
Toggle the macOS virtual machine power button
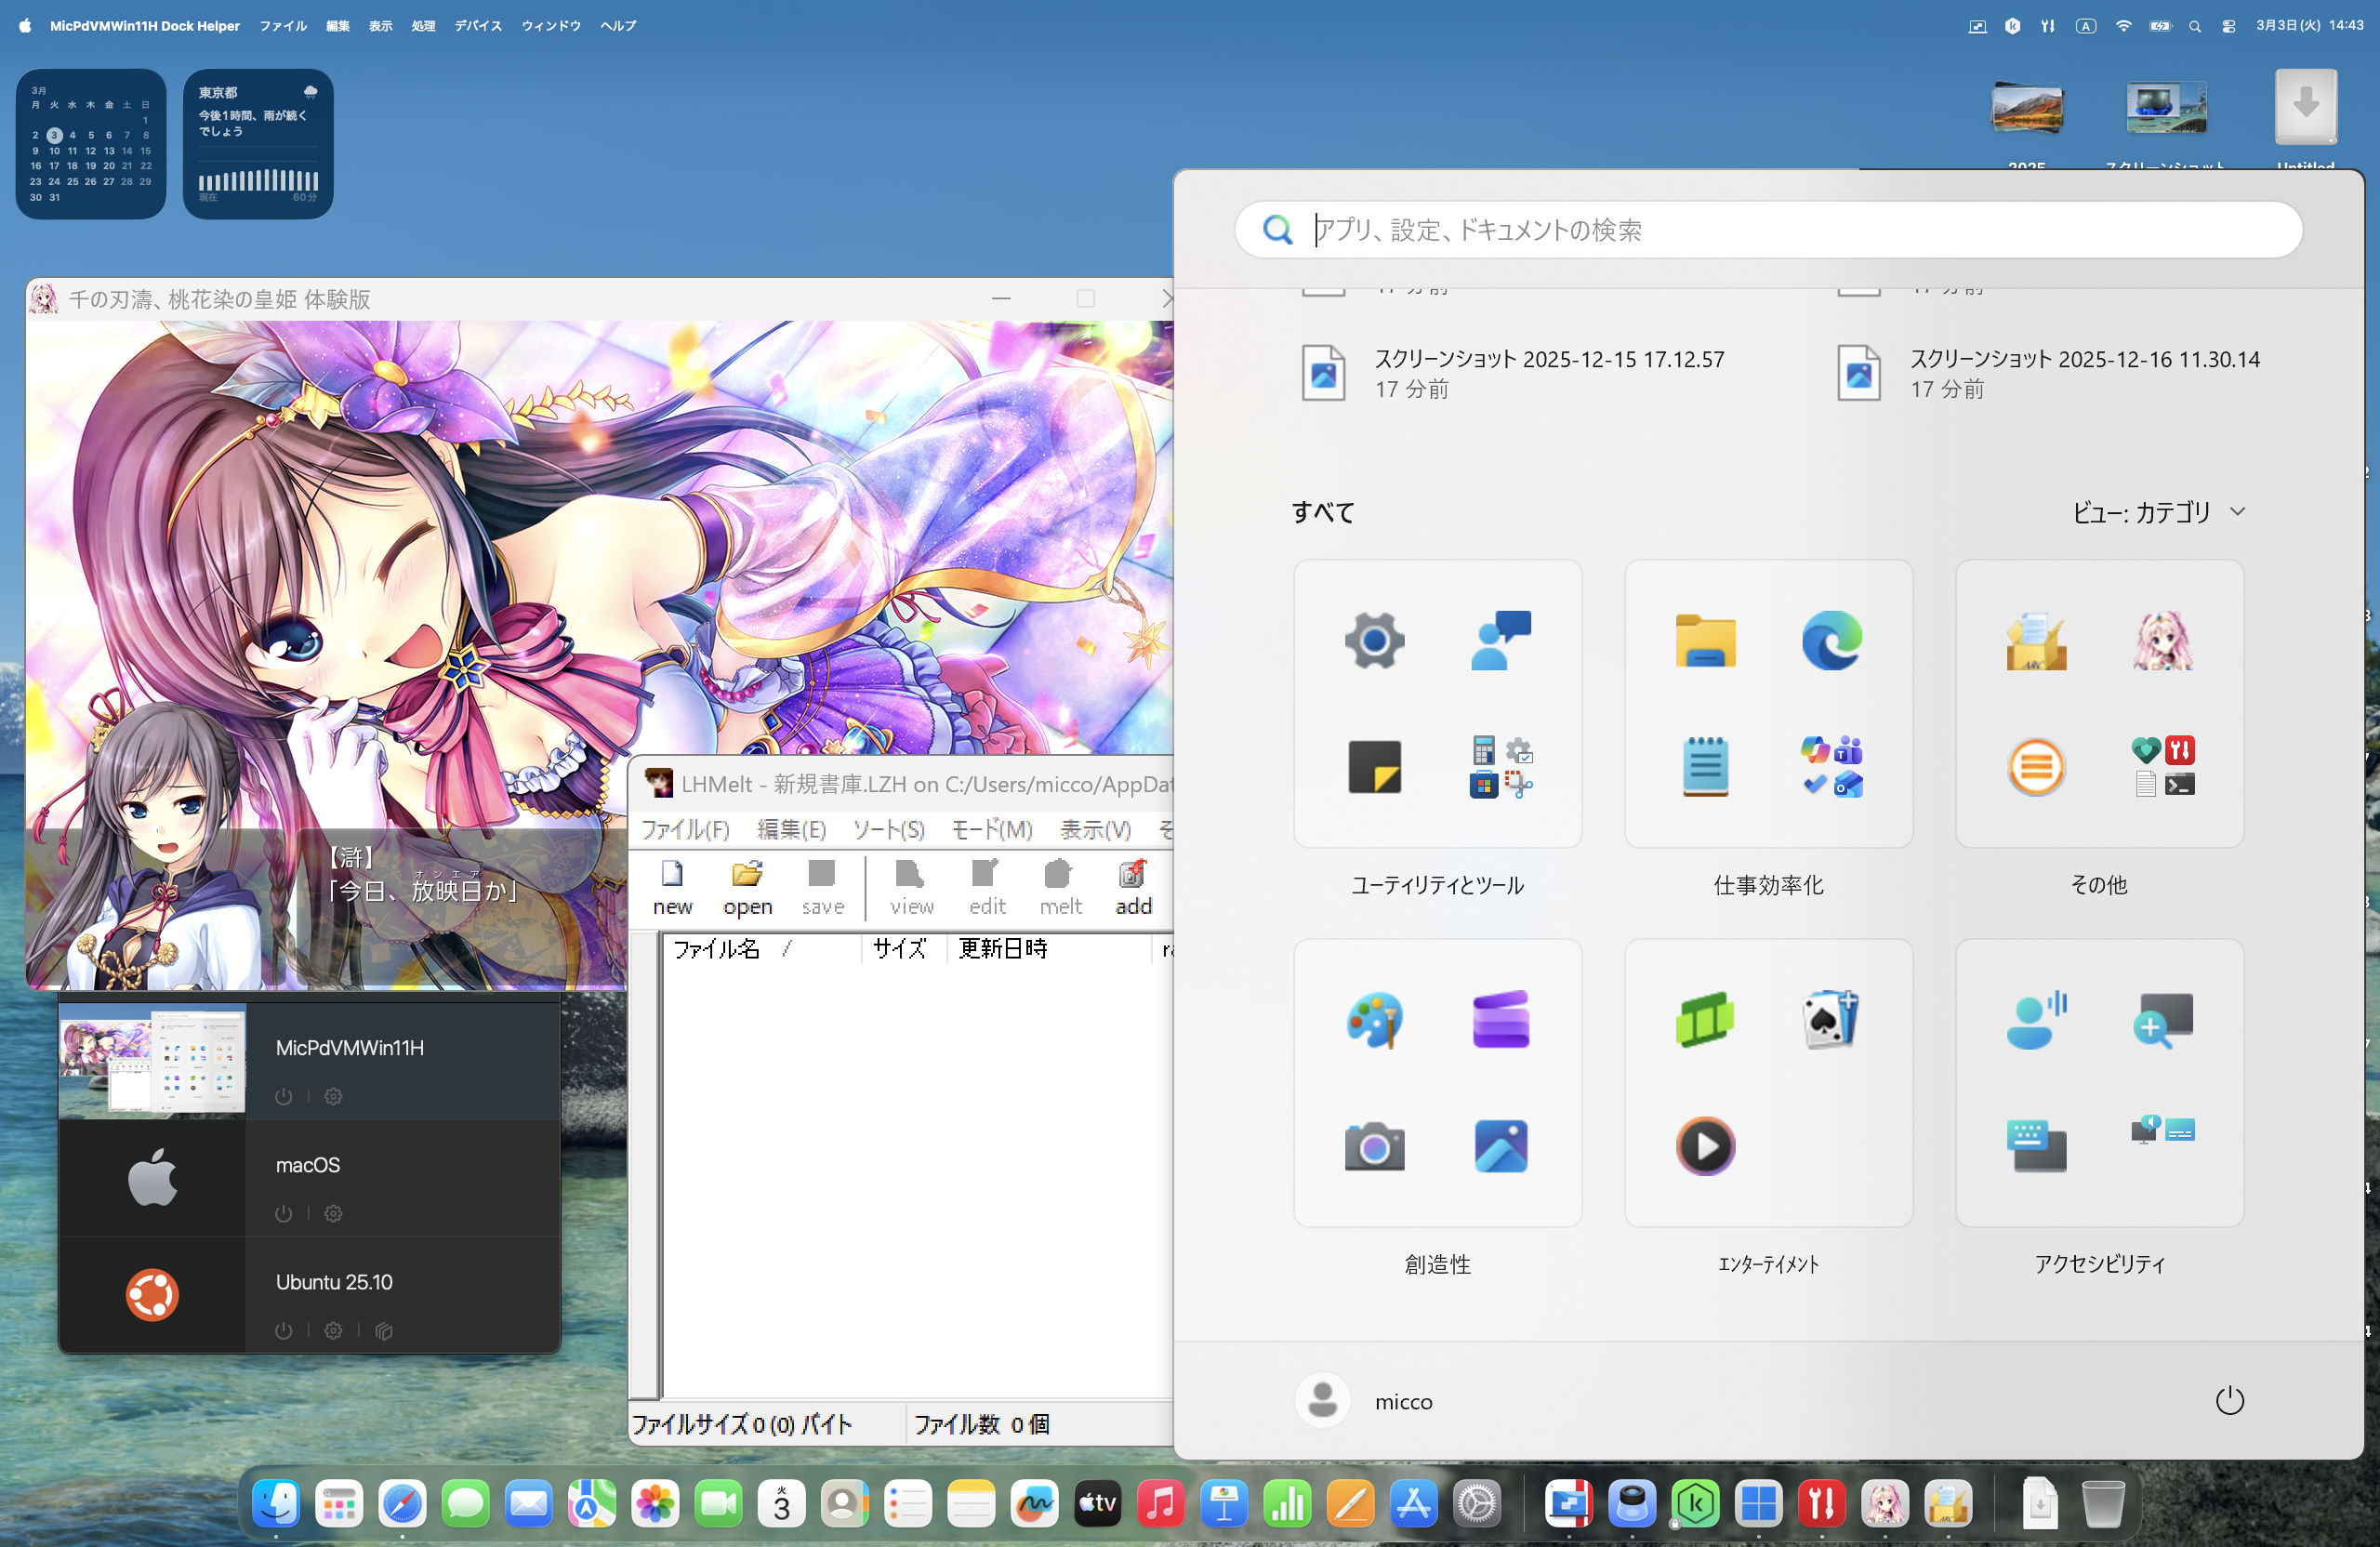284,1214
